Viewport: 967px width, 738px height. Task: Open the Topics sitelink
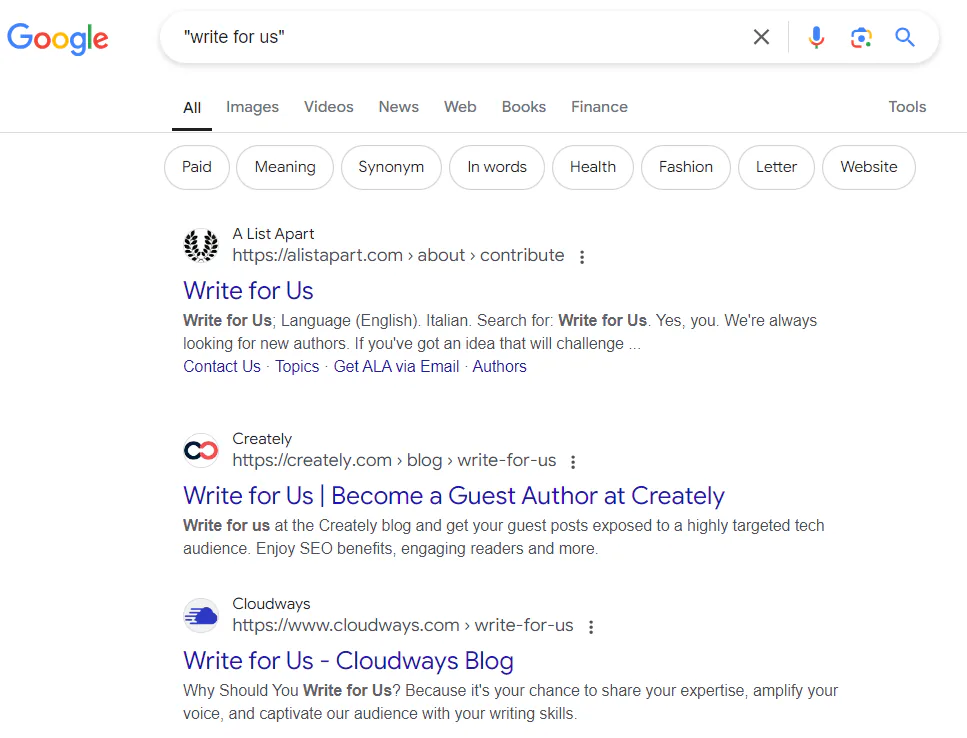click(x=297, y=366)
